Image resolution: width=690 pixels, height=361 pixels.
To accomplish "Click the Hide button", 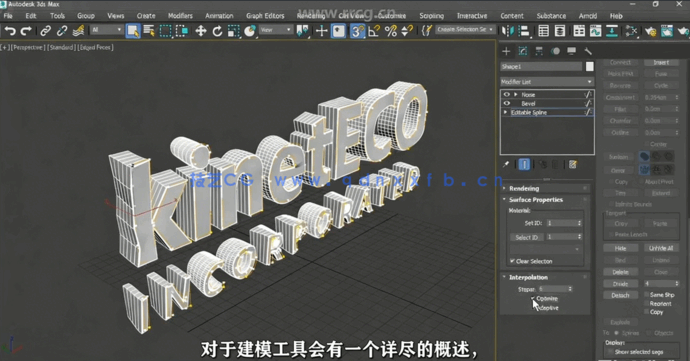I will (x=620, y=248).
